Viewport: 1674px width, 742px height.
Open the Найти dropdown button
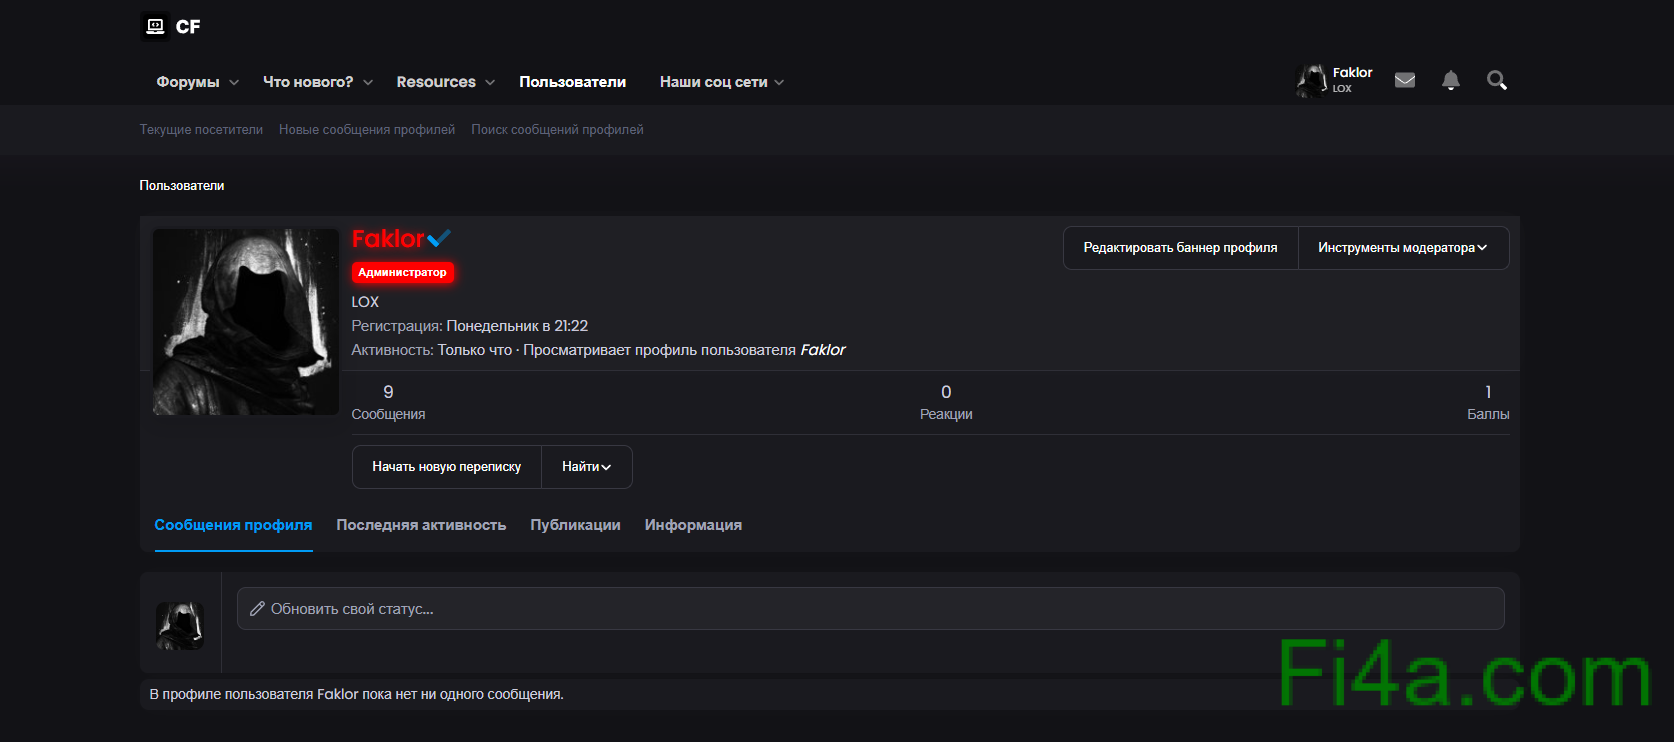tap(586, 467)
